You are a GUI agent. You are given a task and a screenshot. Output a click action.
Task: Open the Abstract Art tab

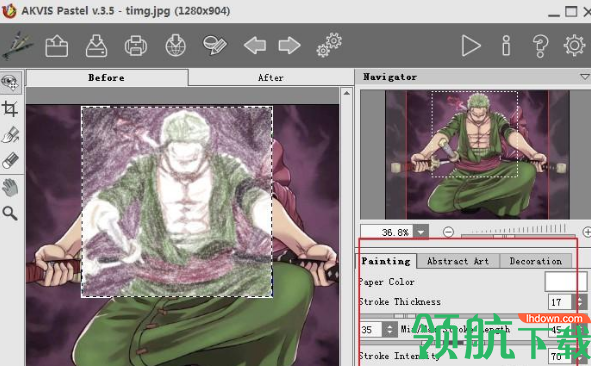[458, 261]
